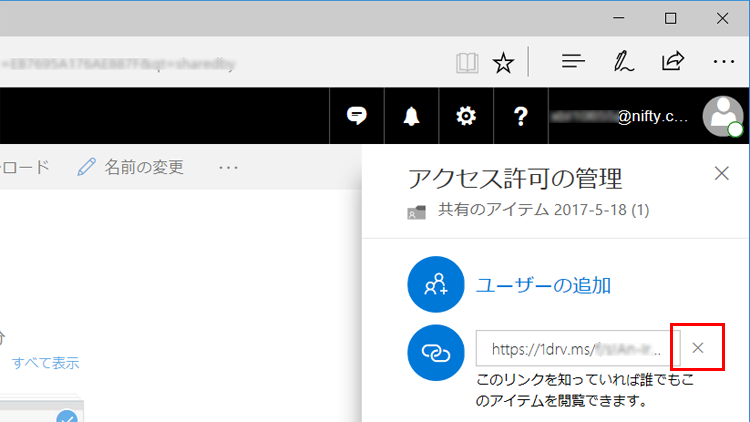The width and height of the screenshot is (750, 422).
Task: Toggle the blue checkmark on the item tile
Action: [67, 417]
